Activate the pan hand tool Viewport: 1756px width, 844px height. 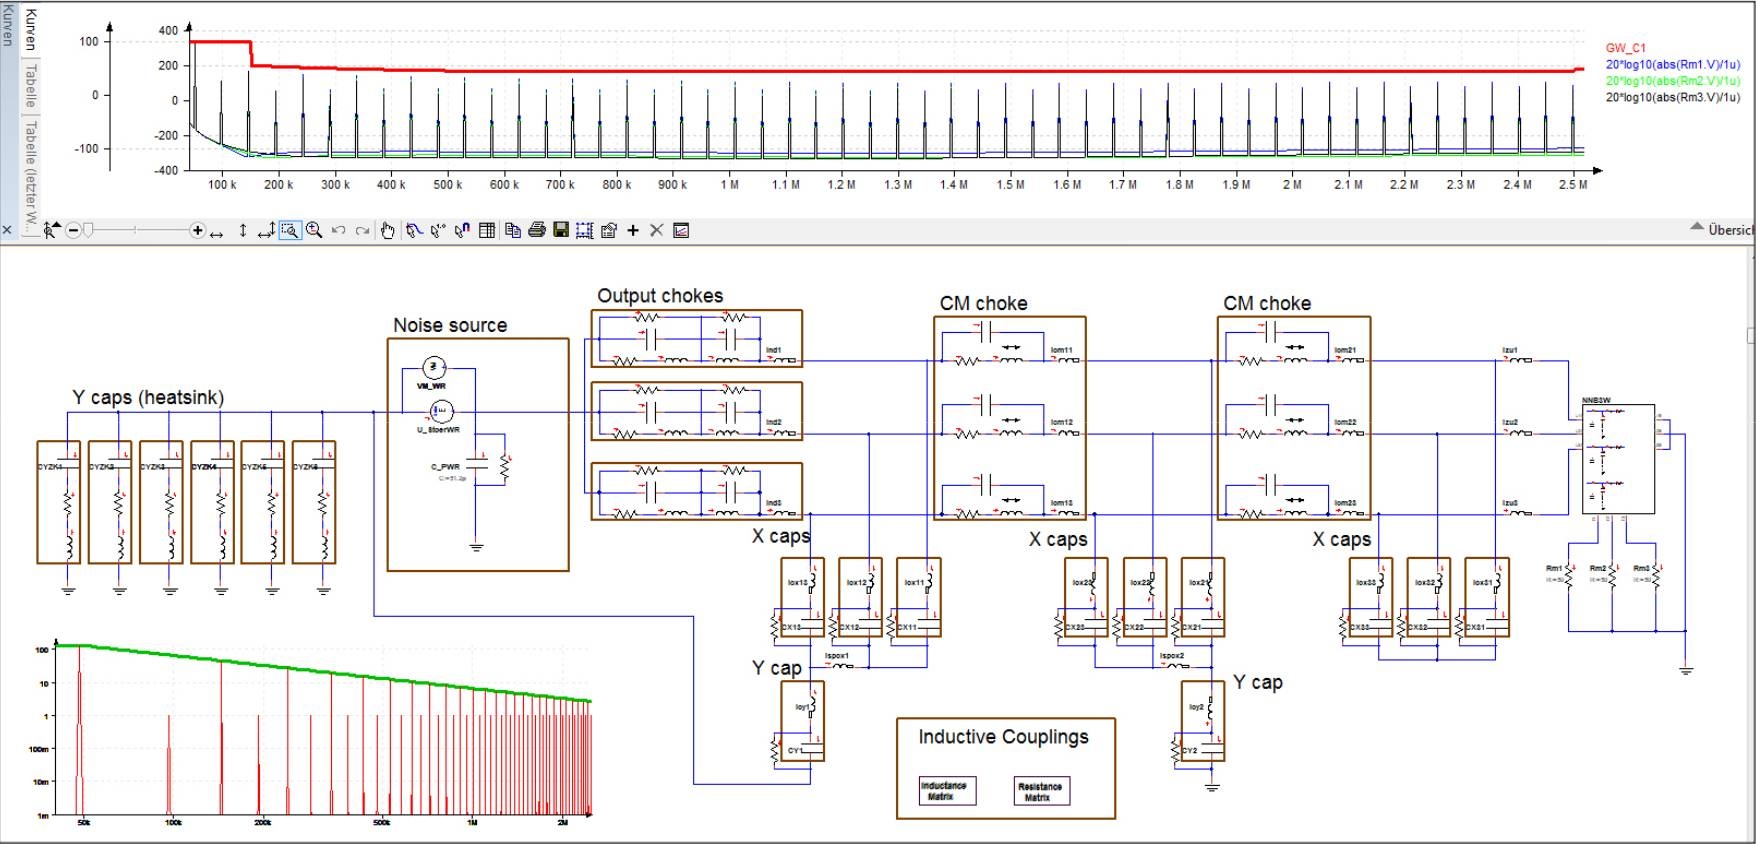pyautogui.click(x=387, y=231)
